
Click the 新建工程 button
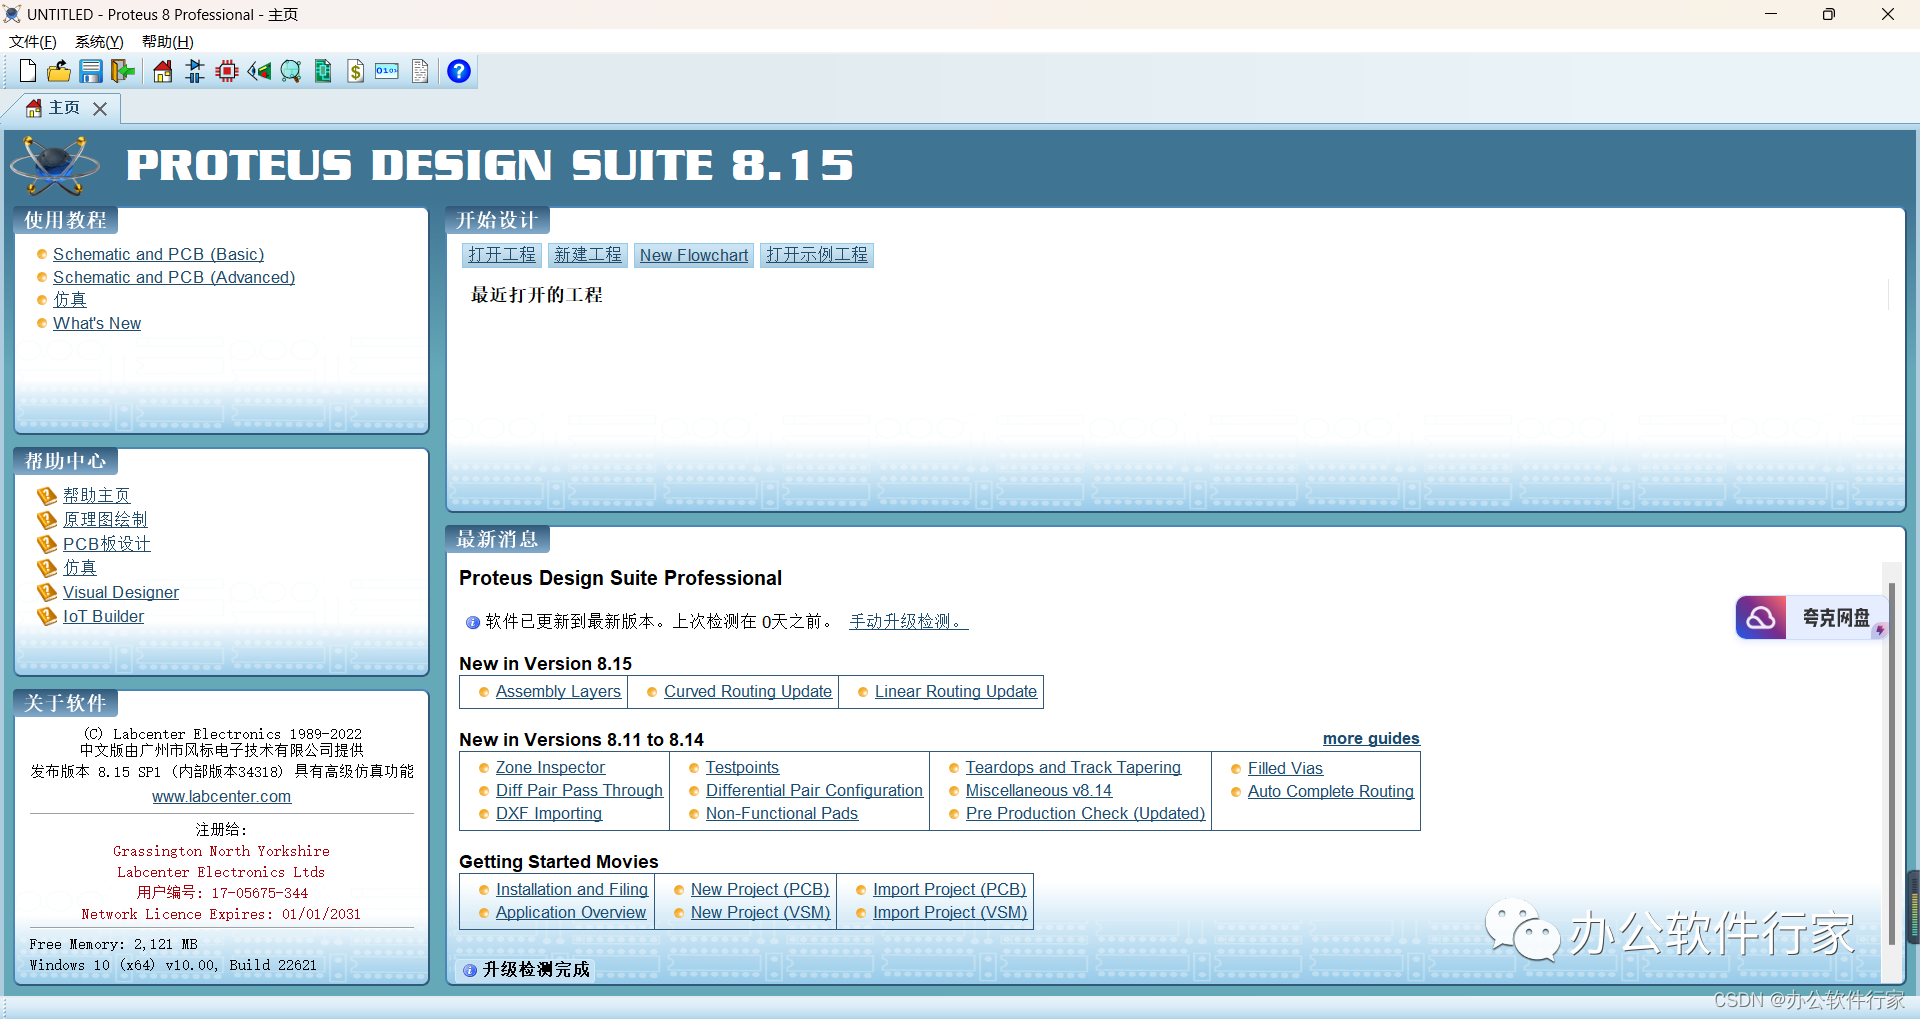[588, 255]
